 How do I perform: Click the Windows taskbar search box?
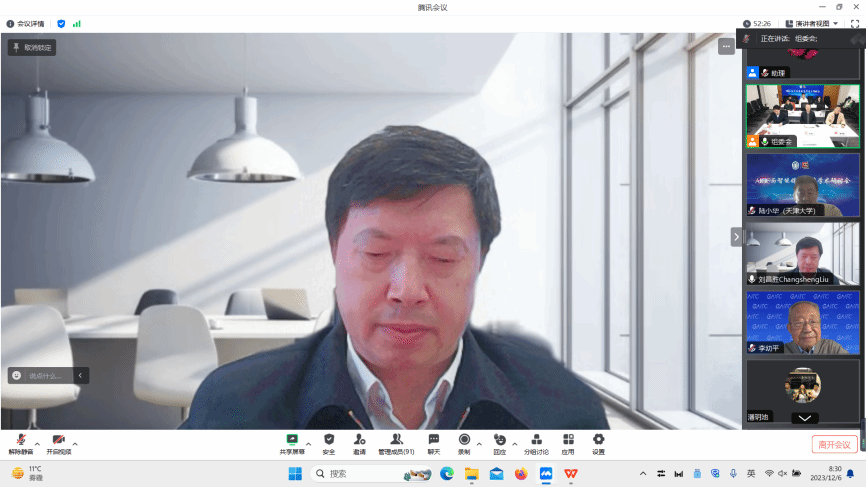pyautogui.click(x=358, y=473)
